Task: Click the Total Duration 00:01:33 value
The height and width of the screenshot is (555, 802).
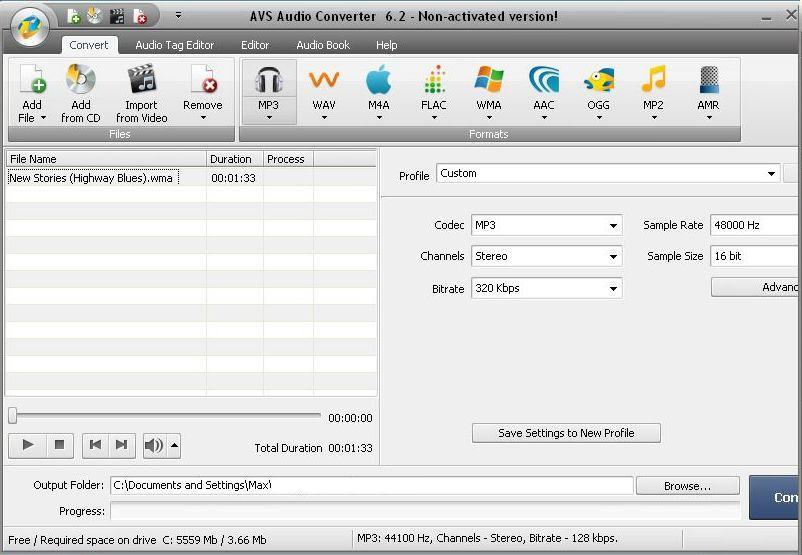Action: click(350, 448)
